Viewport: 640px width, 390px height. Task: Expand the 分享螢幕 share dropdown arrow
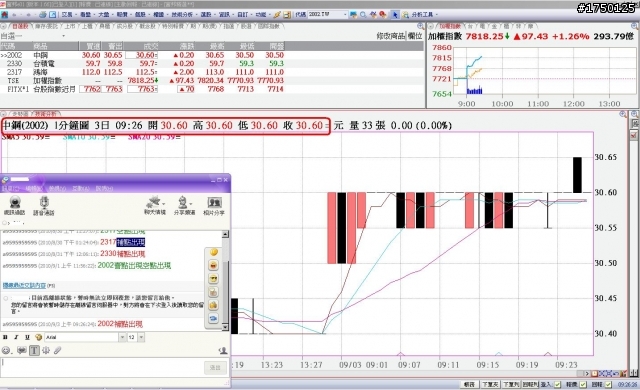pos(191,203)
